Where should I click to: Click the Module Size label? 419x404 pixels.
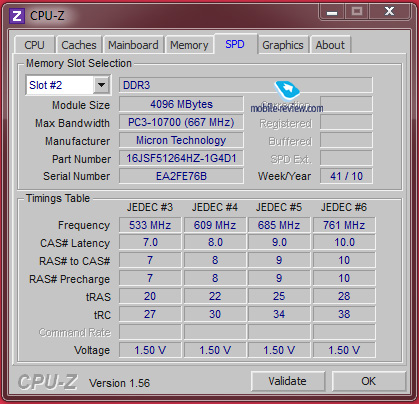tap(81, 105)
